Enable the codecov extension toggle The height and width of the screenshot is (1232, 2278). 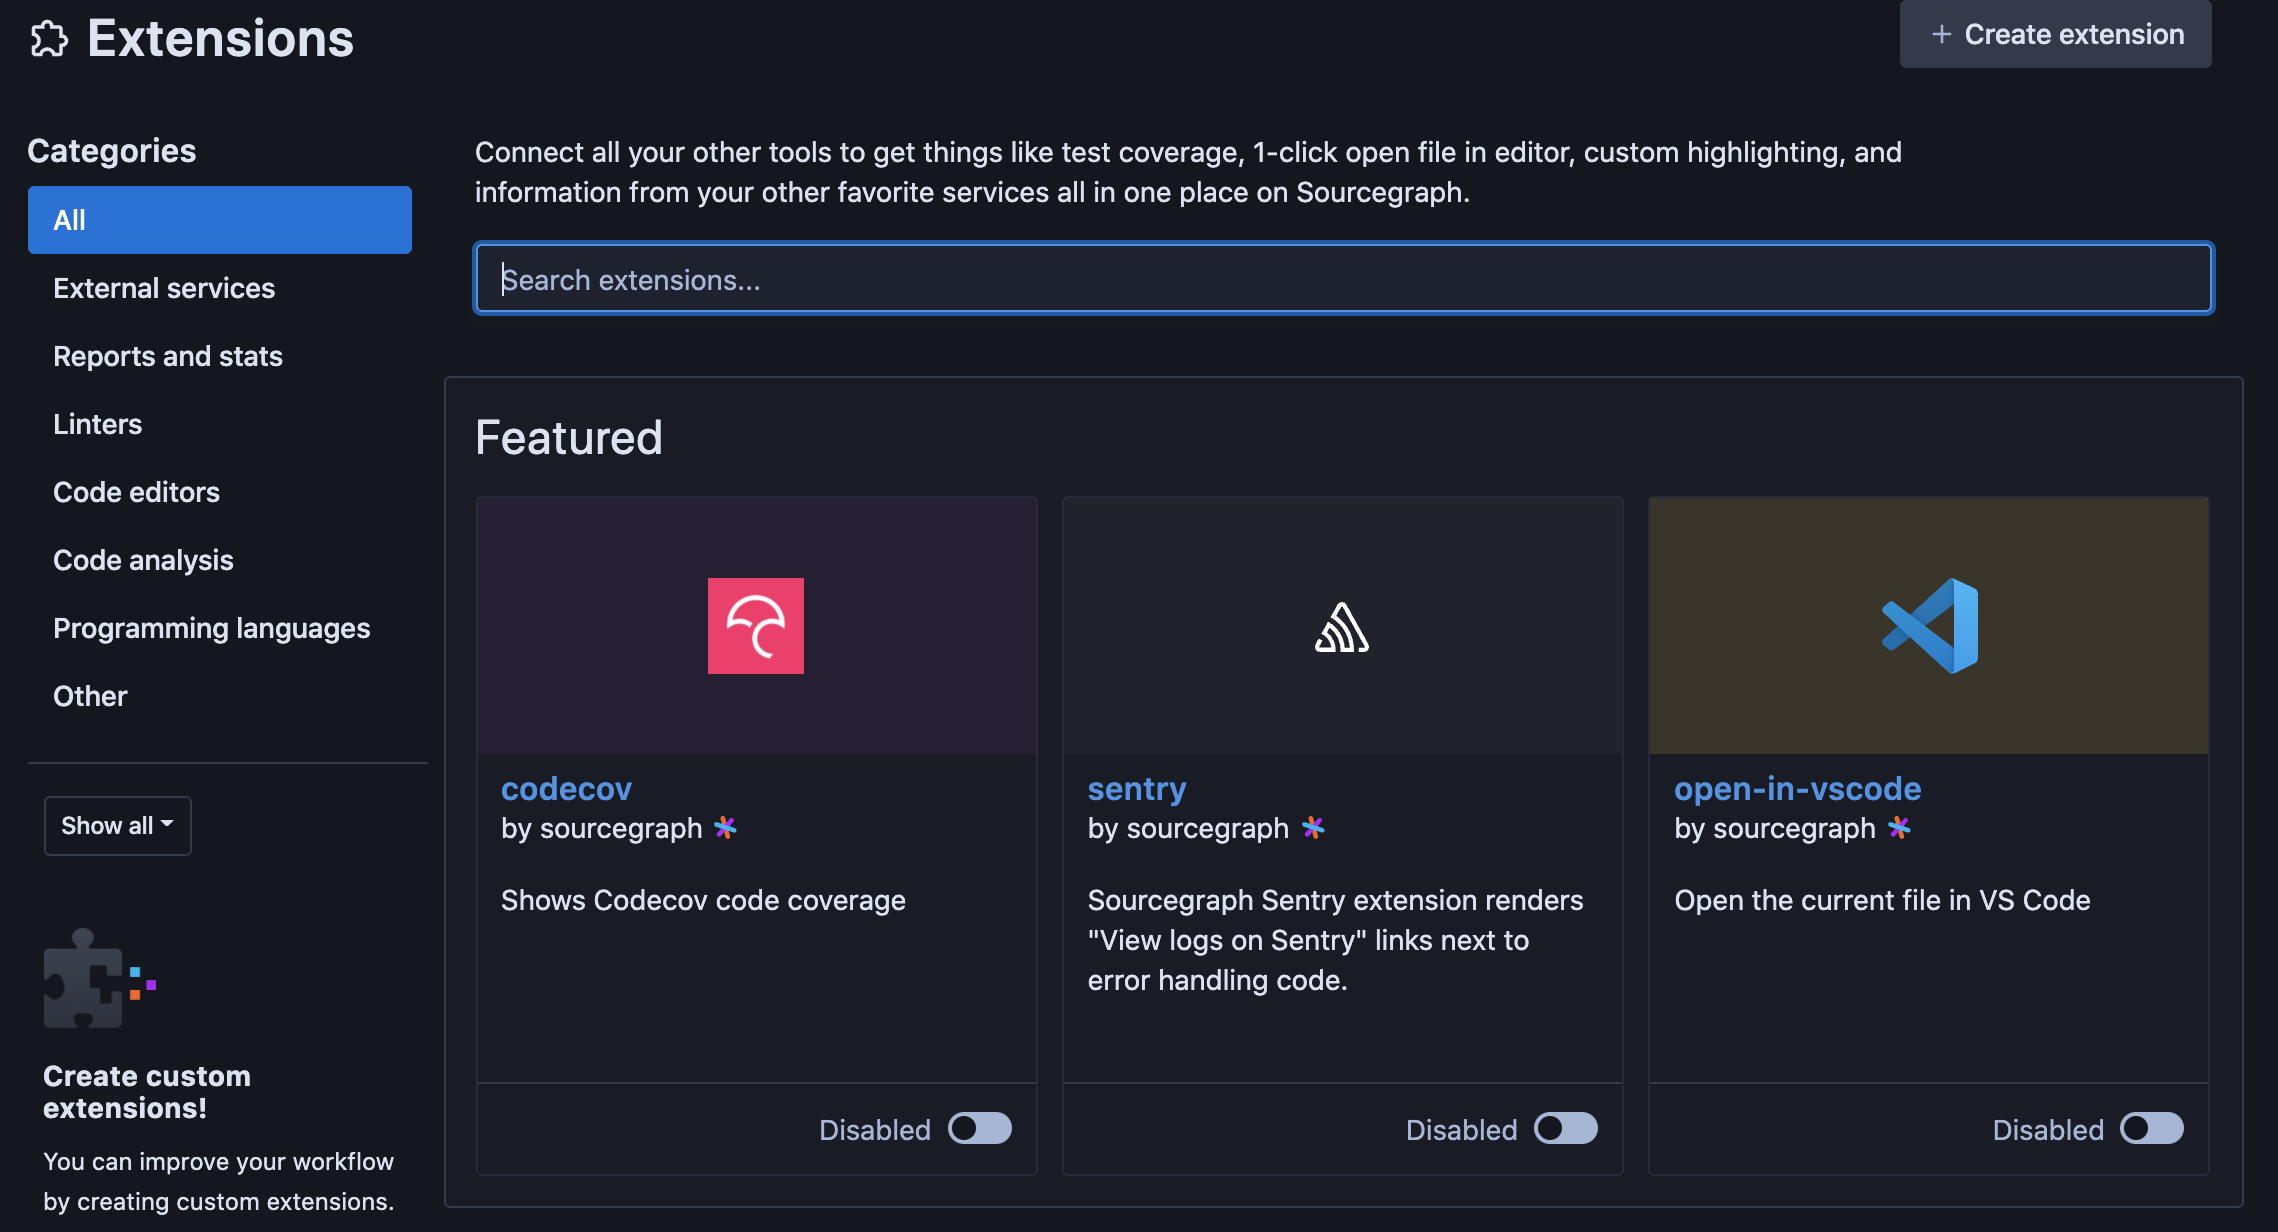[980, 1129]
